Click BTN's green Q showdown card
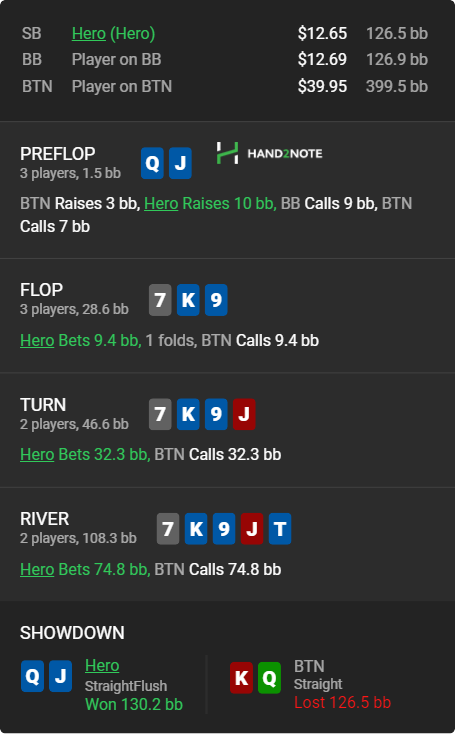 [x=269, y=677]
